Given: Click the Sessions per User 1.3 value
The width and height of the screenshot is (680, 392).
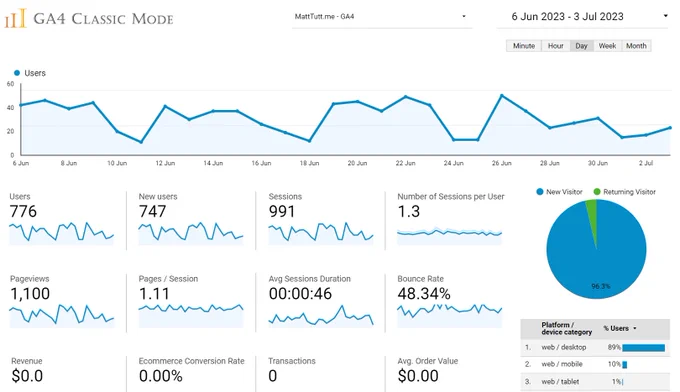Looking at the screenshot, I should point(409,212).
